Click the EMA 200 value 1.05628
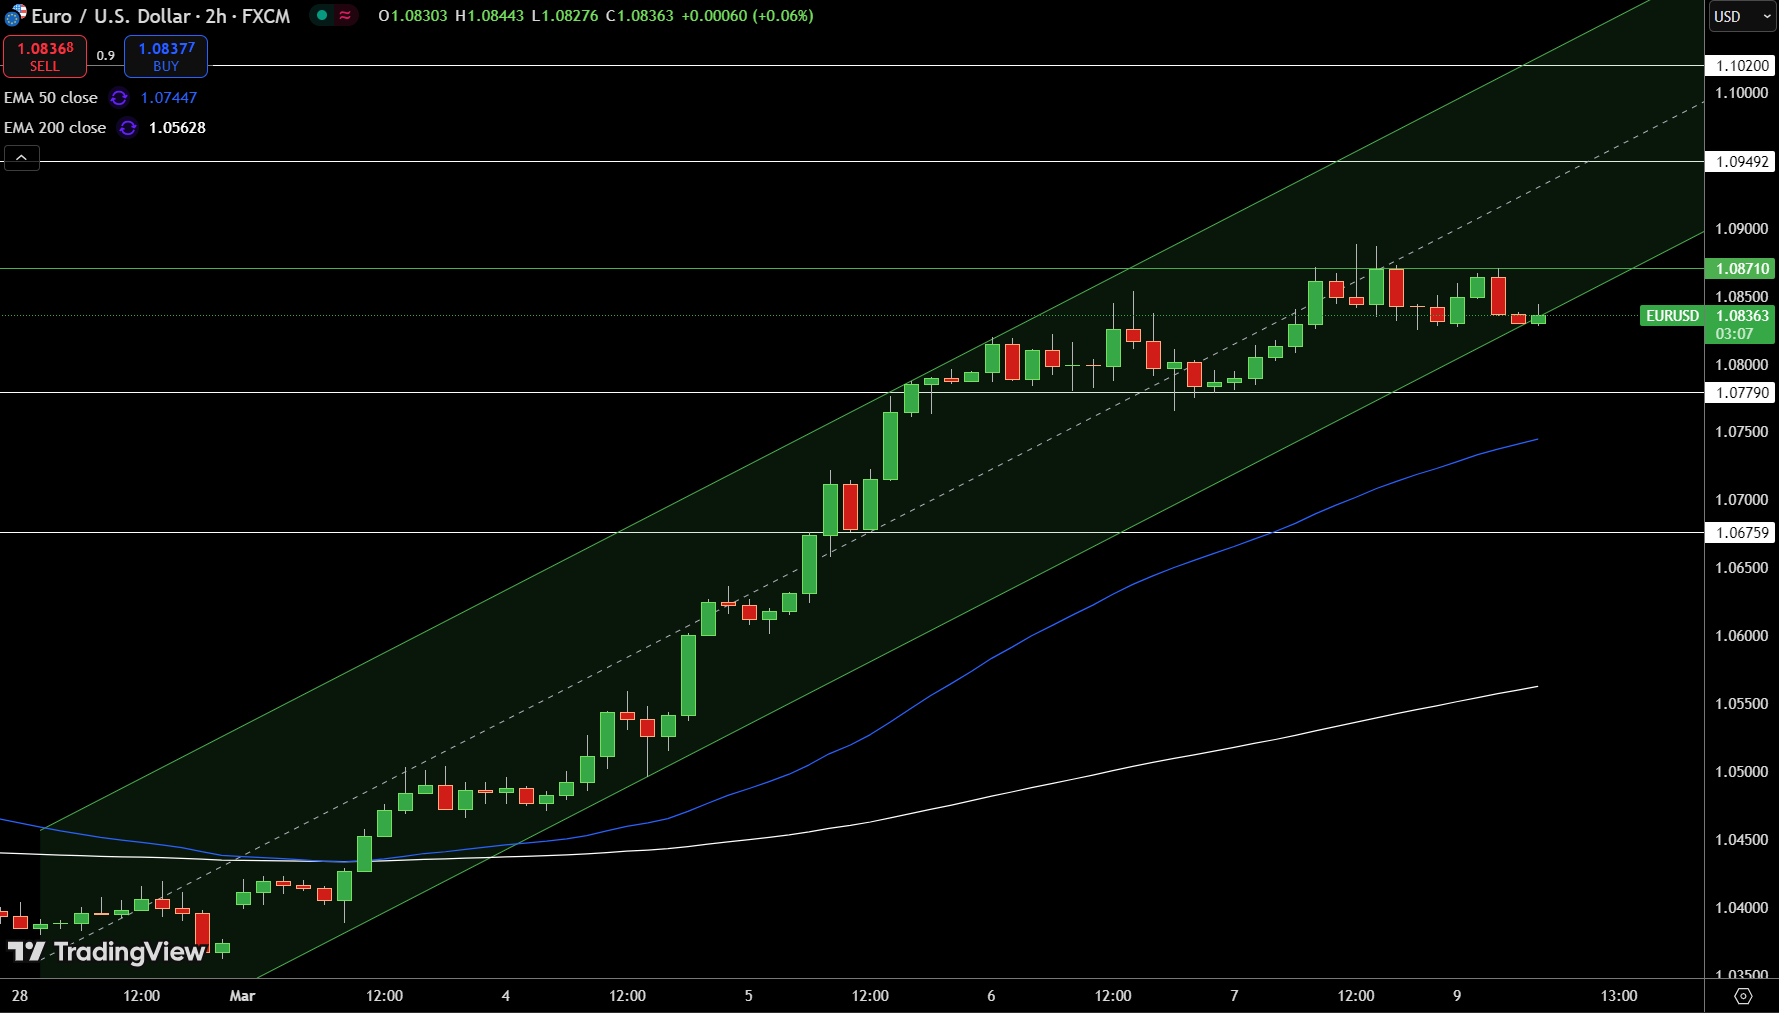 coord(177,128)
